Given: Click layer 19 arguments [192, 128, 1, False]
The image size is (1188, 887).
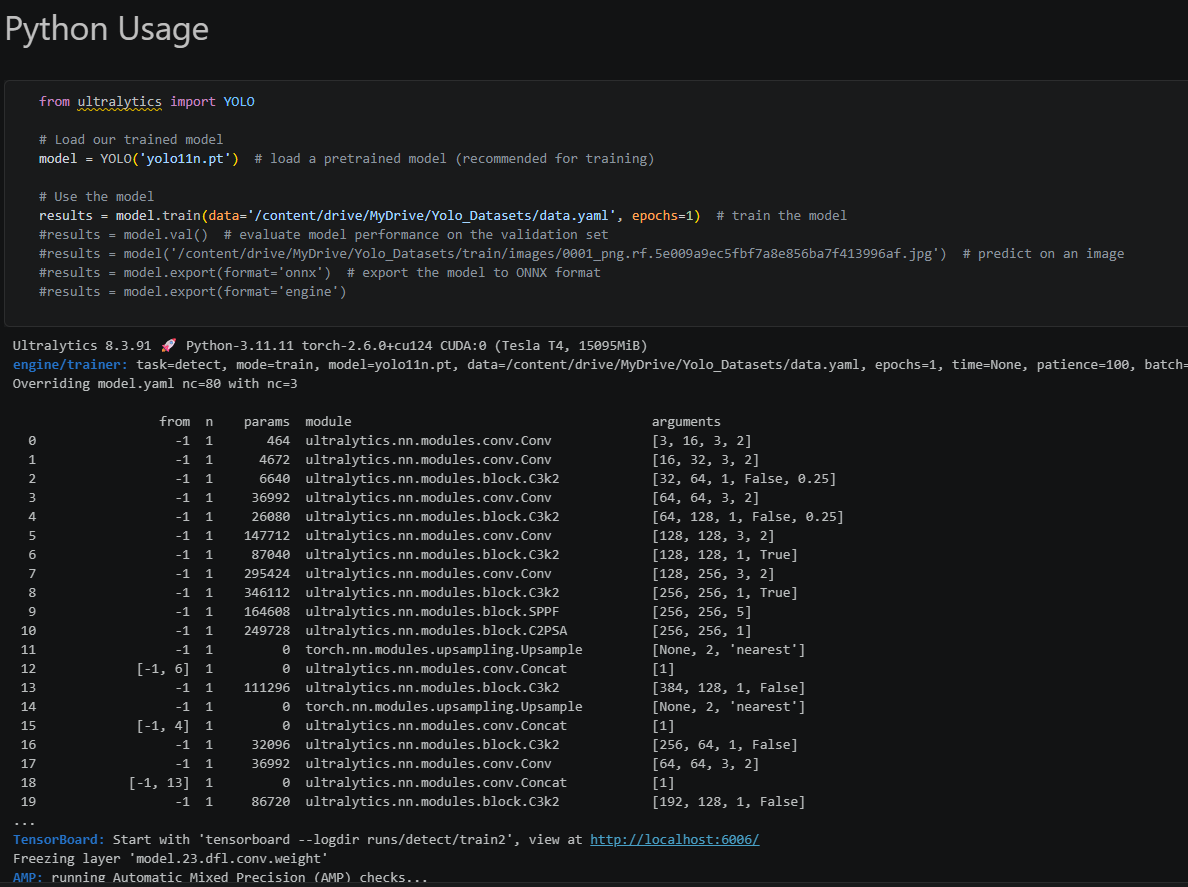Looking at the screenshot, I should click(x=728, y=801).
